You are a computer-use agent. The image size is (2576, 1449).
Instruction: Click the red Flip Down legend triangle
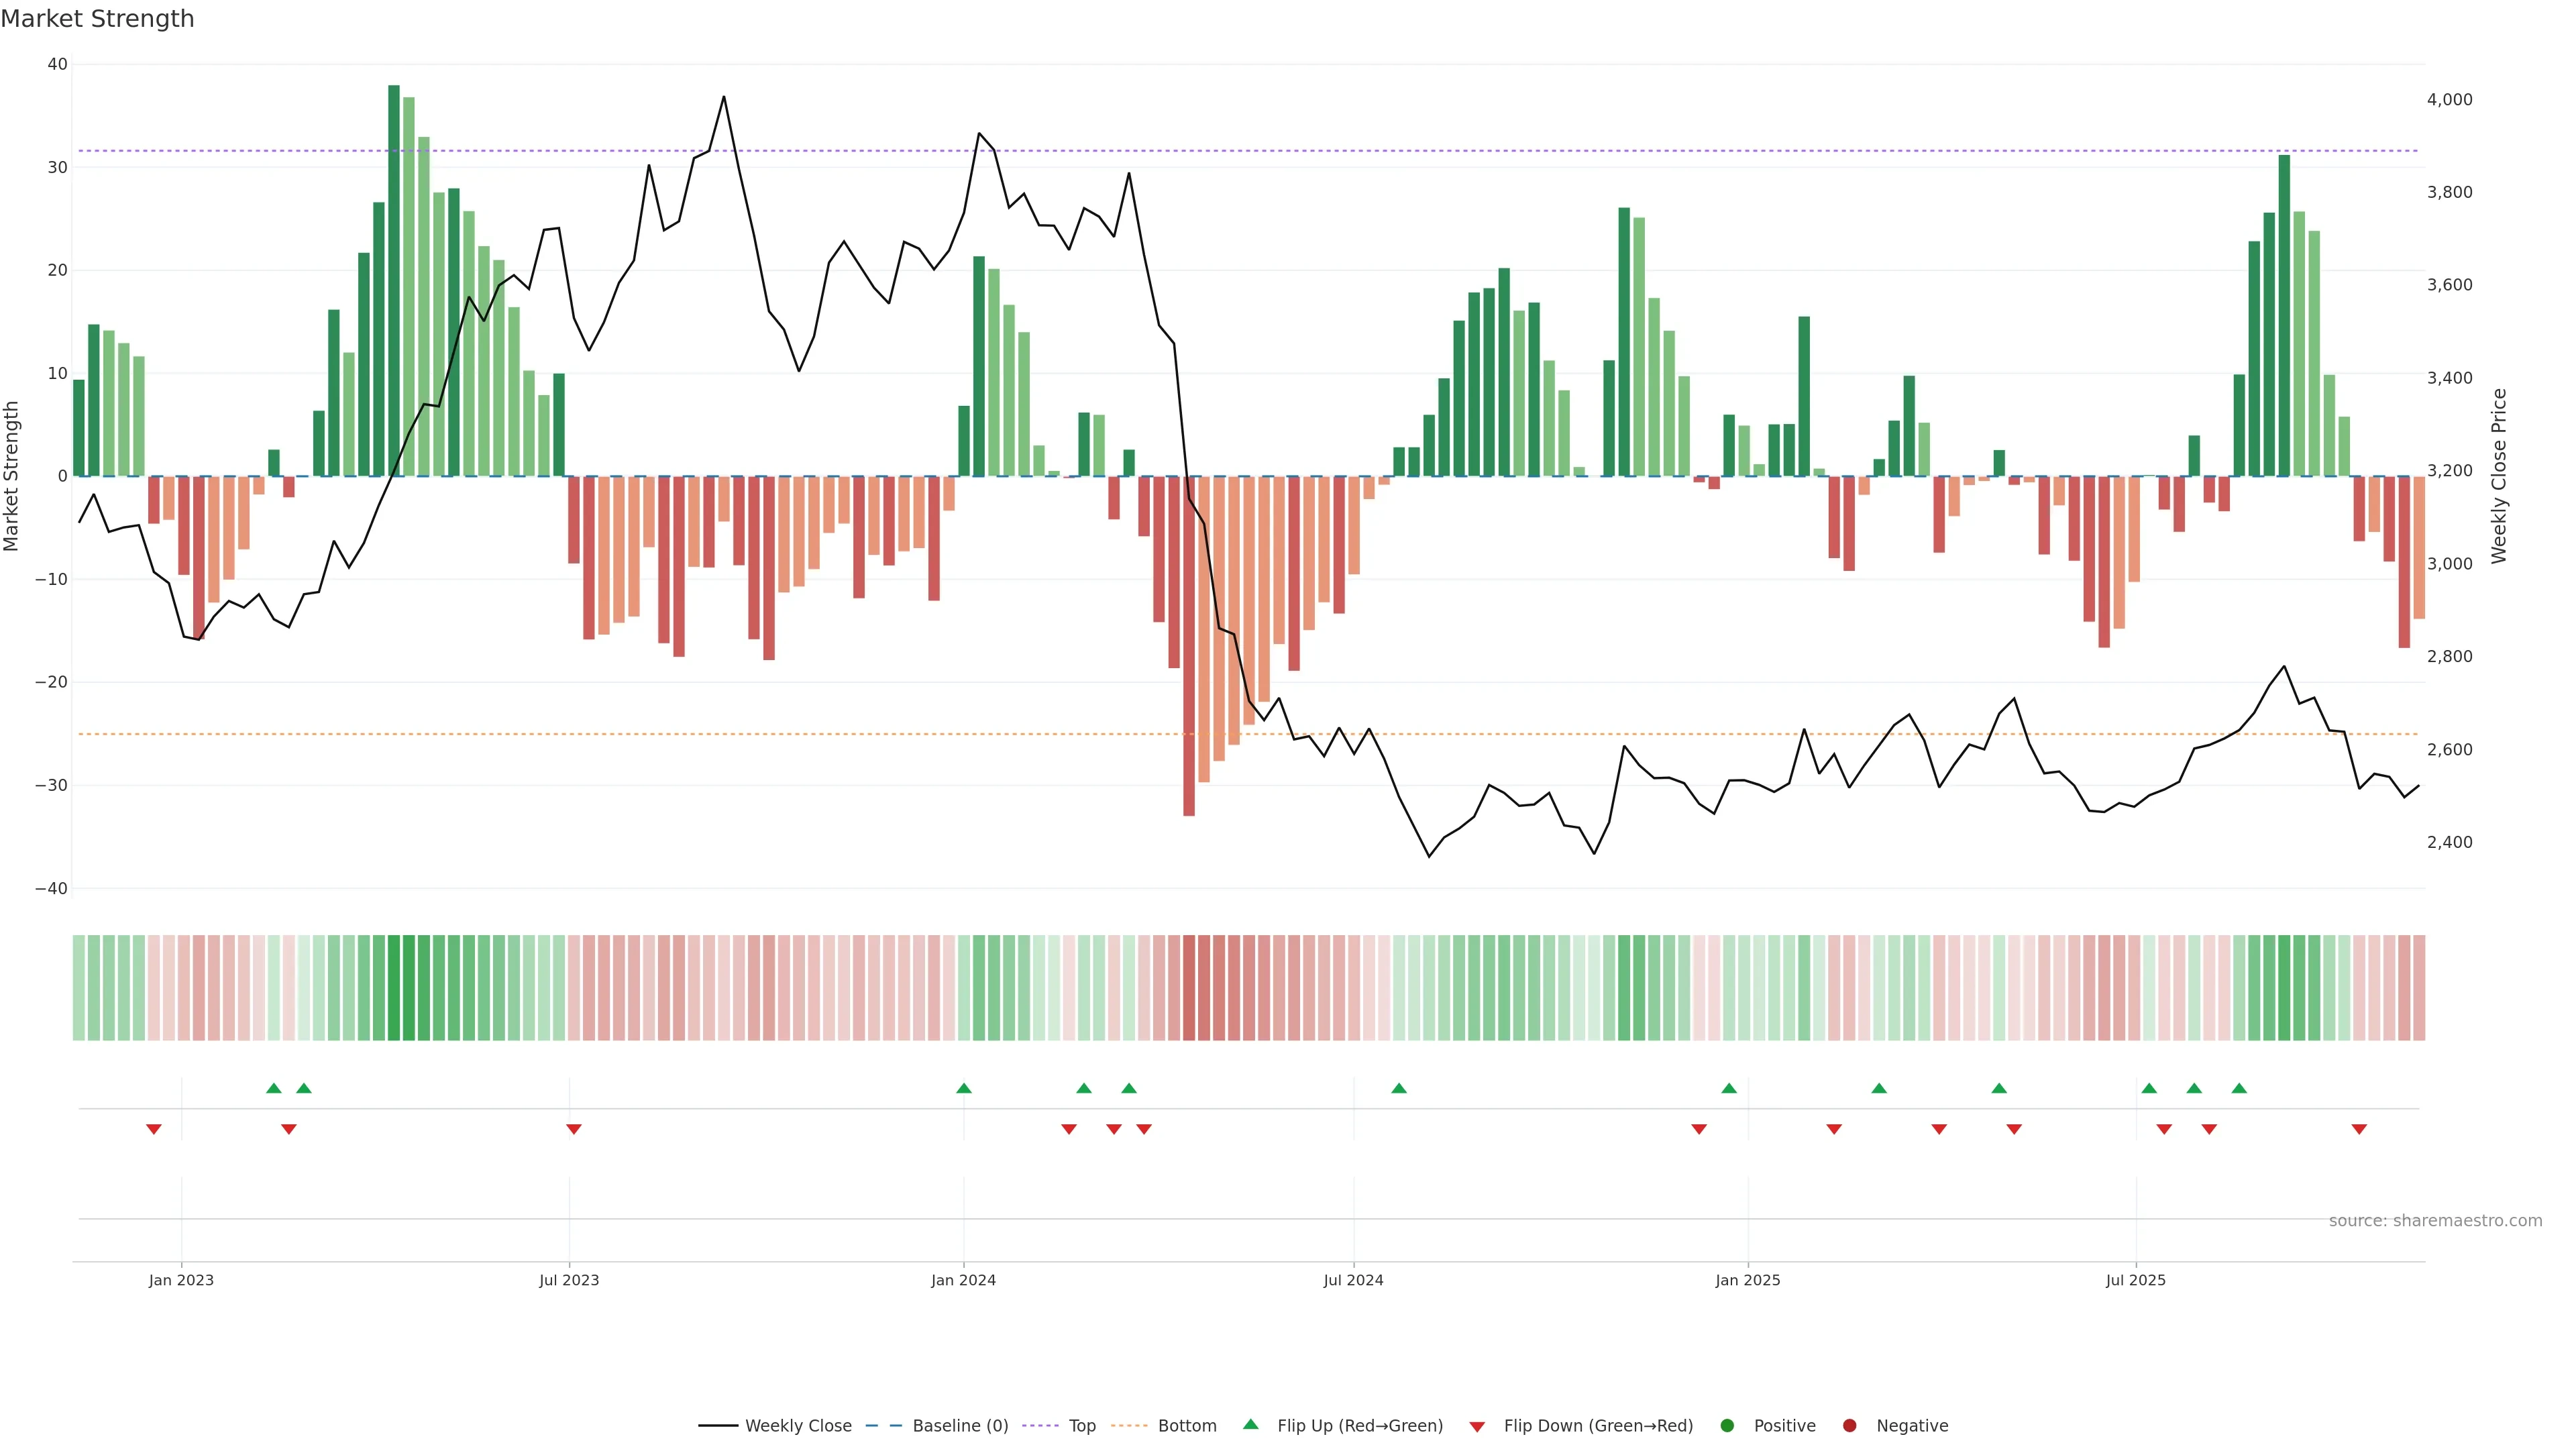tap(1477, 1426)
